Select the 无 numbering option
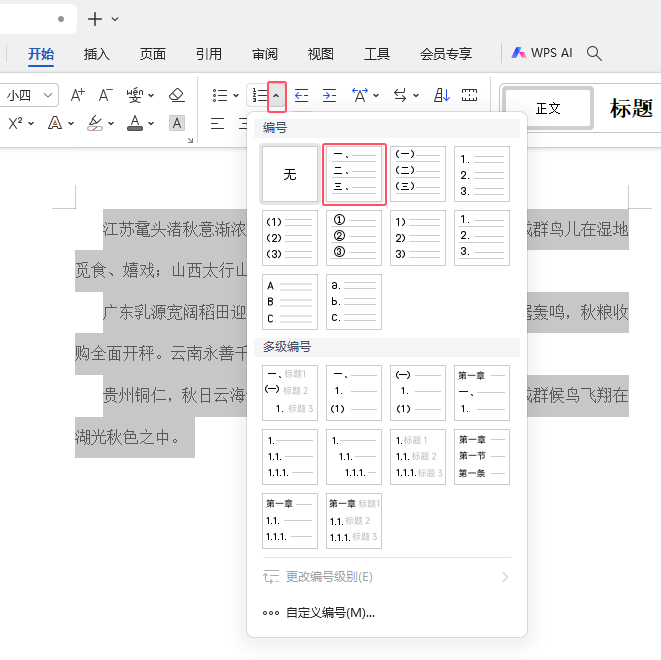This screenshot has width=661, height=660. click(290, 174)
